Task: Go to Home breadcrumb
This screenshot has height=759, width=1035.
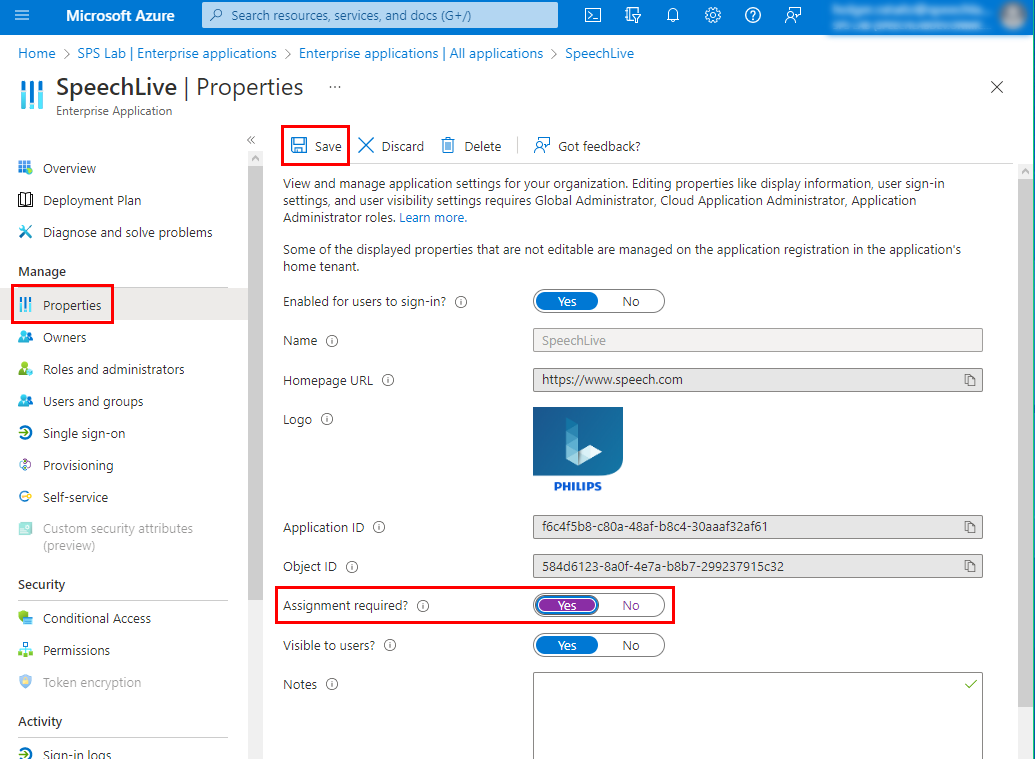Action: [x=37, y=53]
